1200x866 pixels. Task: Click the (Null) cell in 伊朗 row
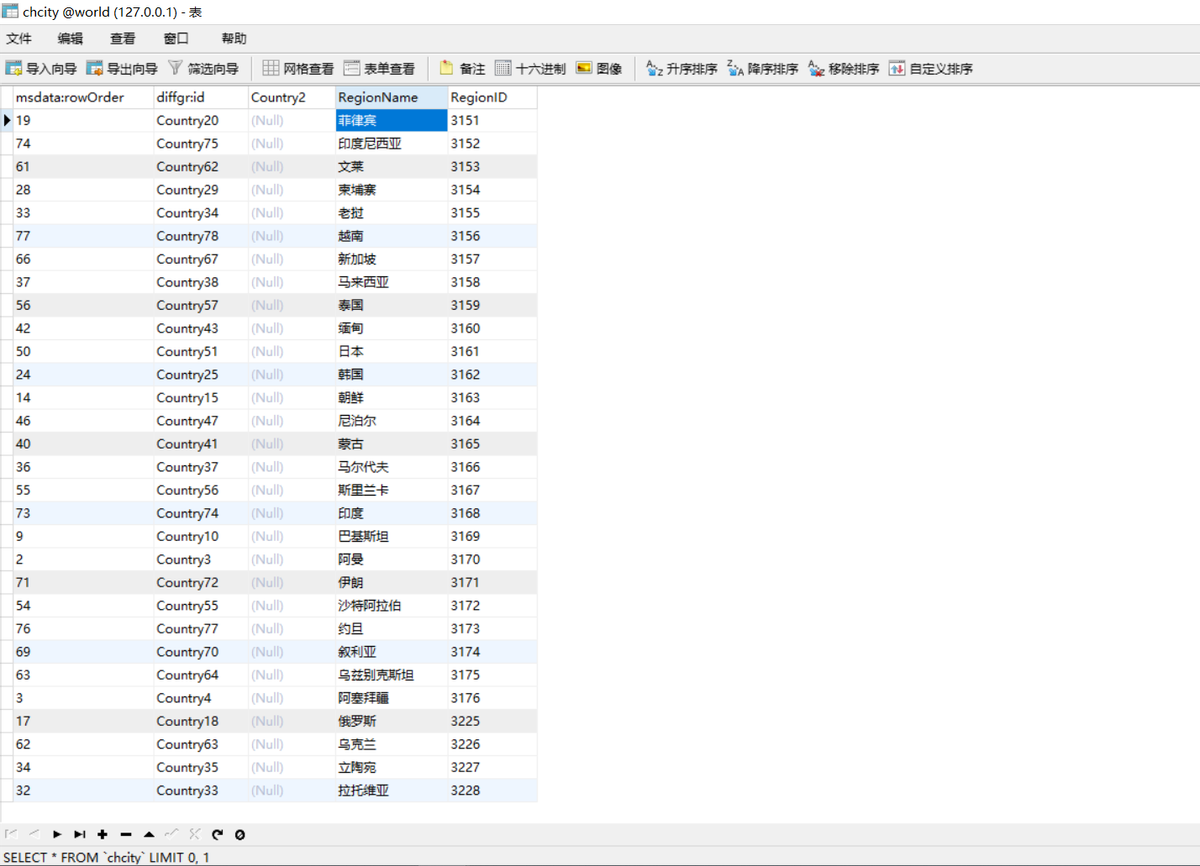(292, 582)
